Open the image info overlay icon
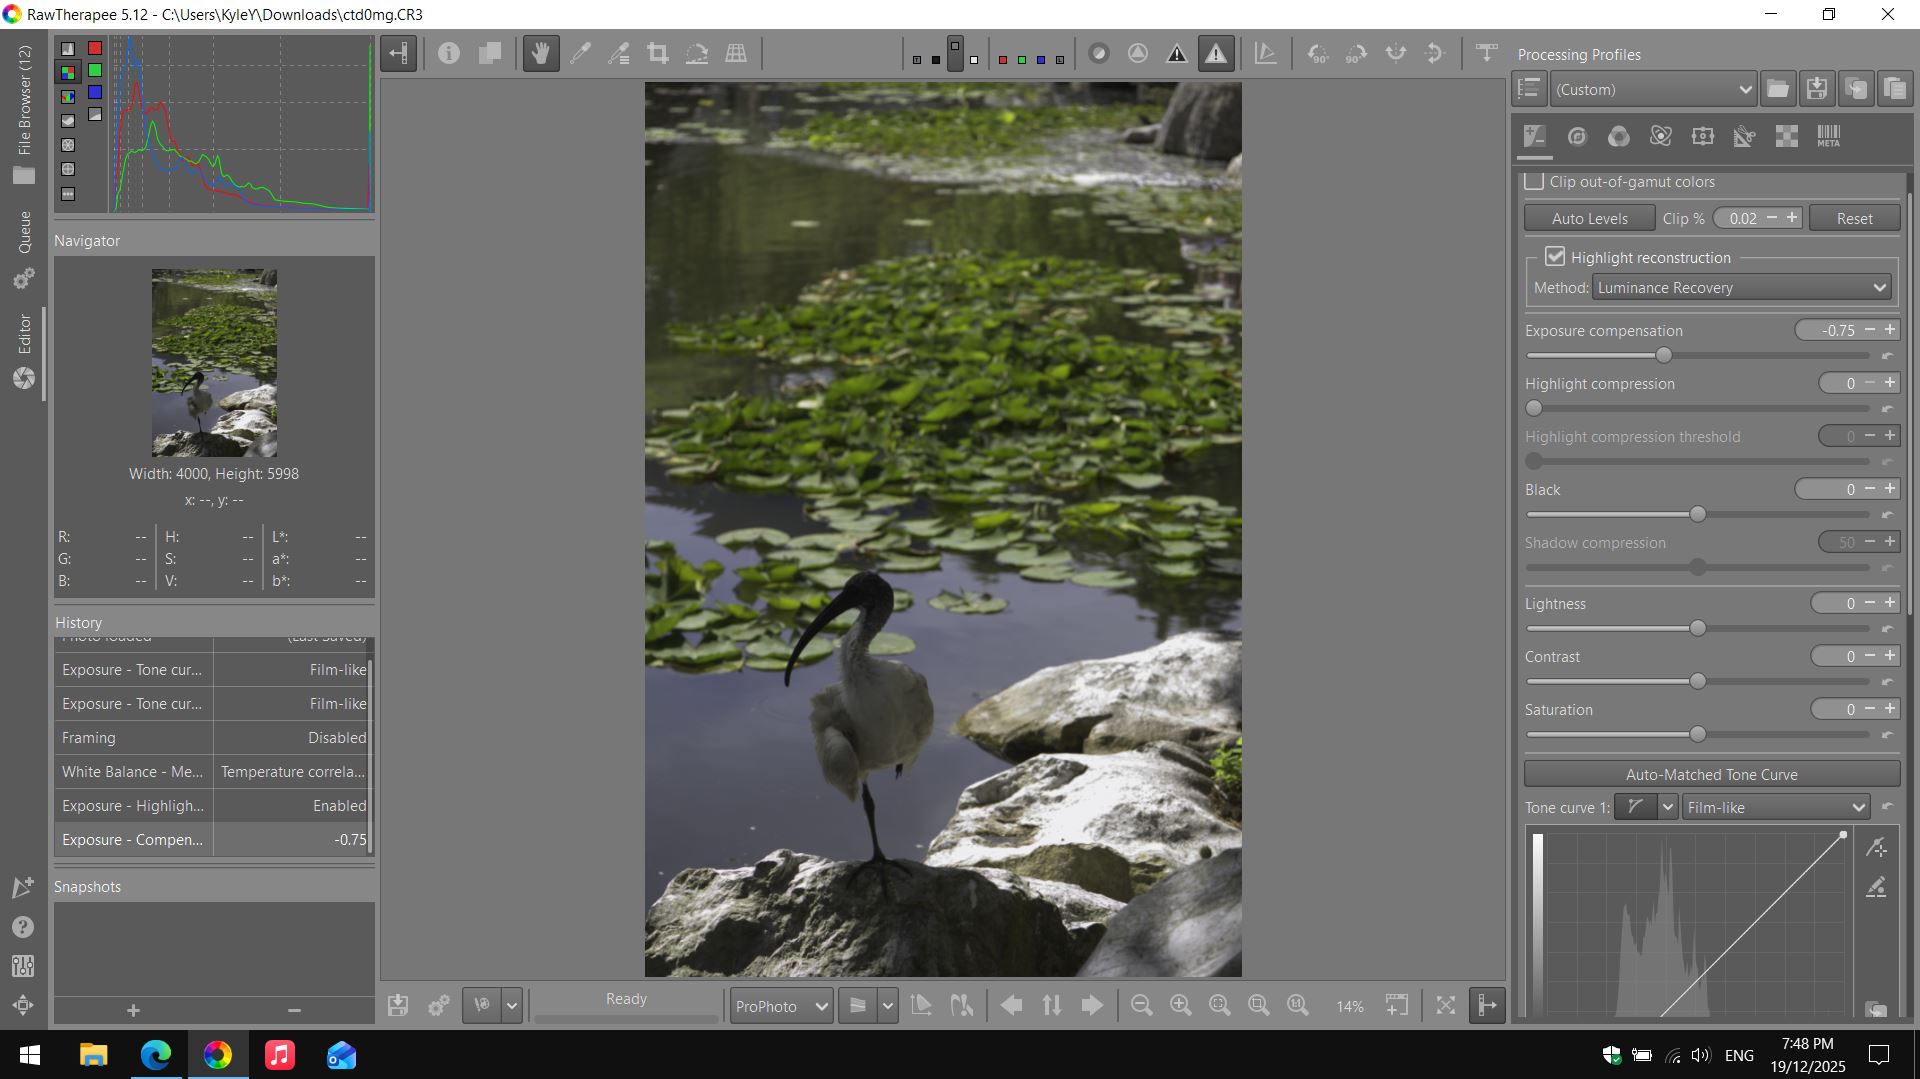This screenshot has height=1079, width=1920. [x=449, y=54]
